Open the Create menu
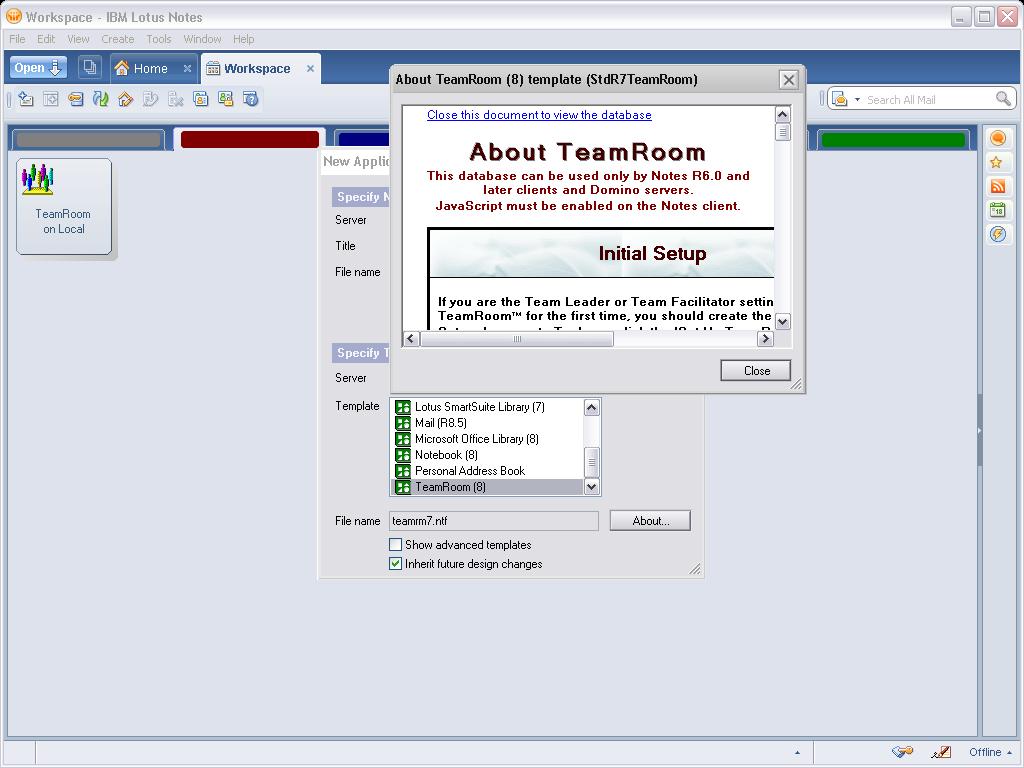The height and width of the screenshot is (768, 1024). click(x=118, y=39)
